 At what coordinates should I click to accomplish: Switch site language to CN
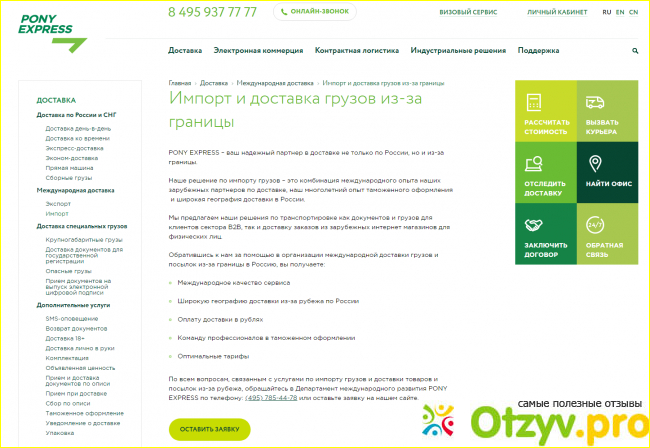634,13
